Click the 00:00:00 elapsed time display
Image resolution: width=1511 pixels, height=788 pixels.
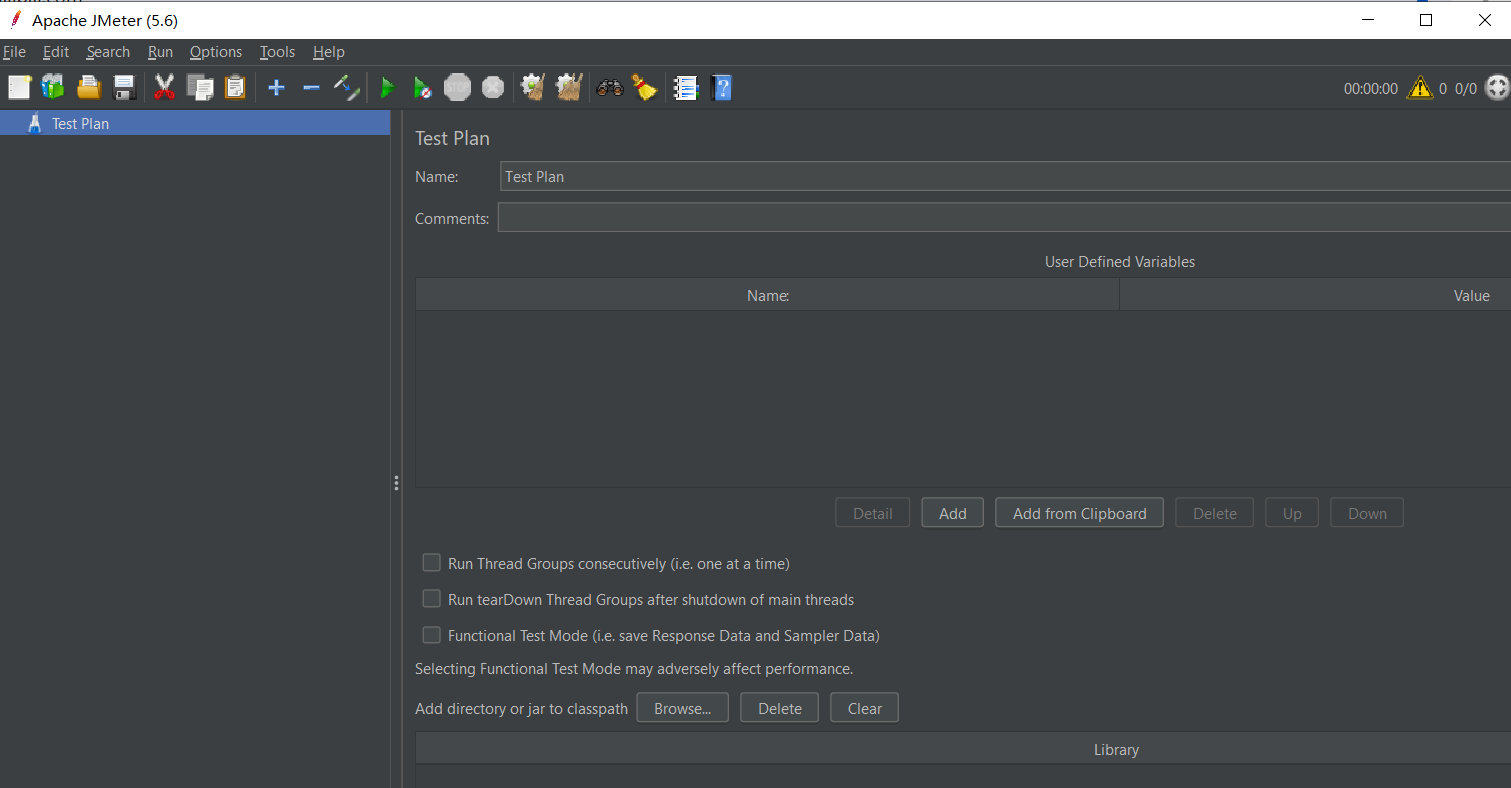click(x=1370, y=88)
